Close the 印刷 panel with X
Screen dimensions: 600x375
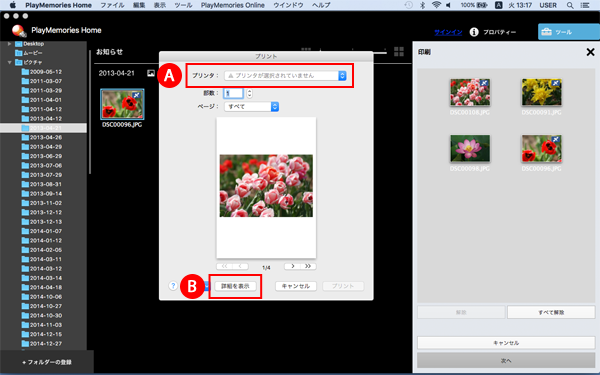coord(590,52)
